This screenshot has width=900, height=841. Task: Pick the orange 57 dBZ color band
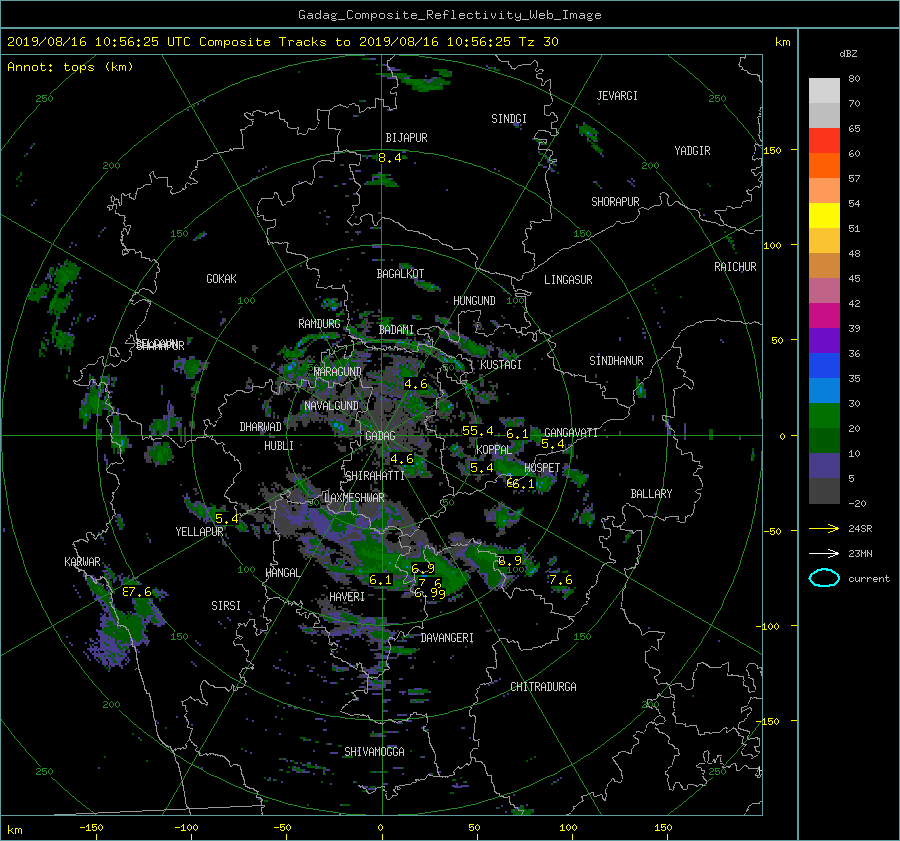coord(824,166)
